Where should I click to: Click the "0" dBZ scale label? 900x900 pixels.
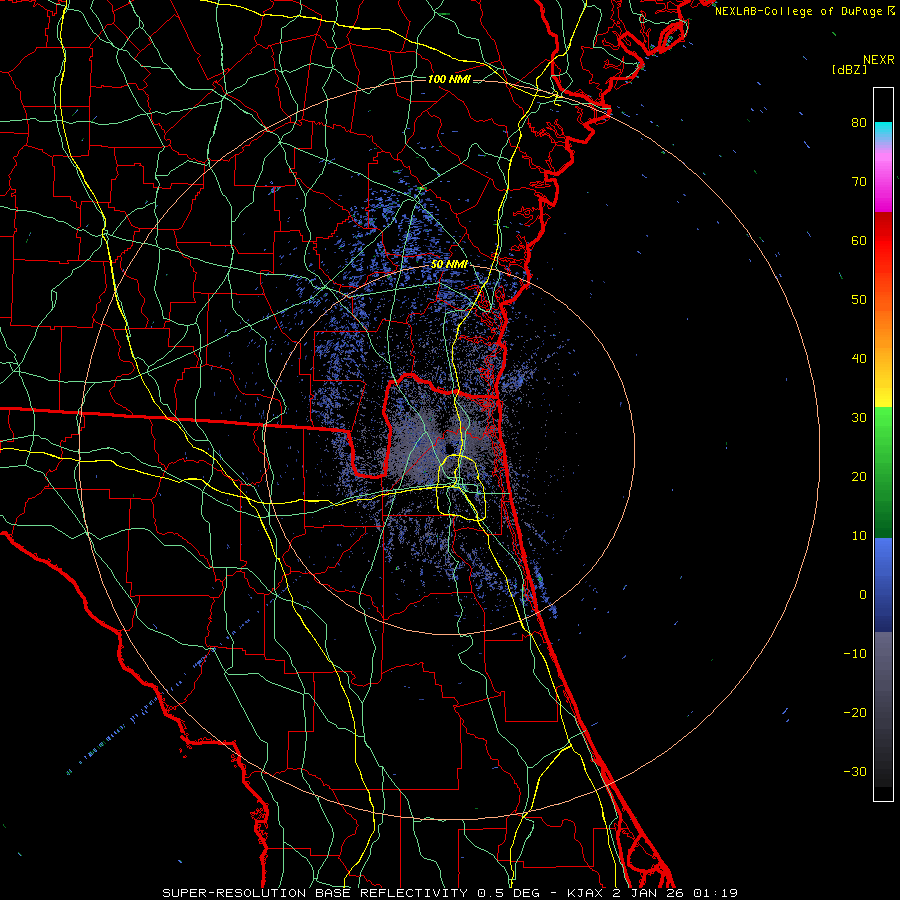pos(863,595)
